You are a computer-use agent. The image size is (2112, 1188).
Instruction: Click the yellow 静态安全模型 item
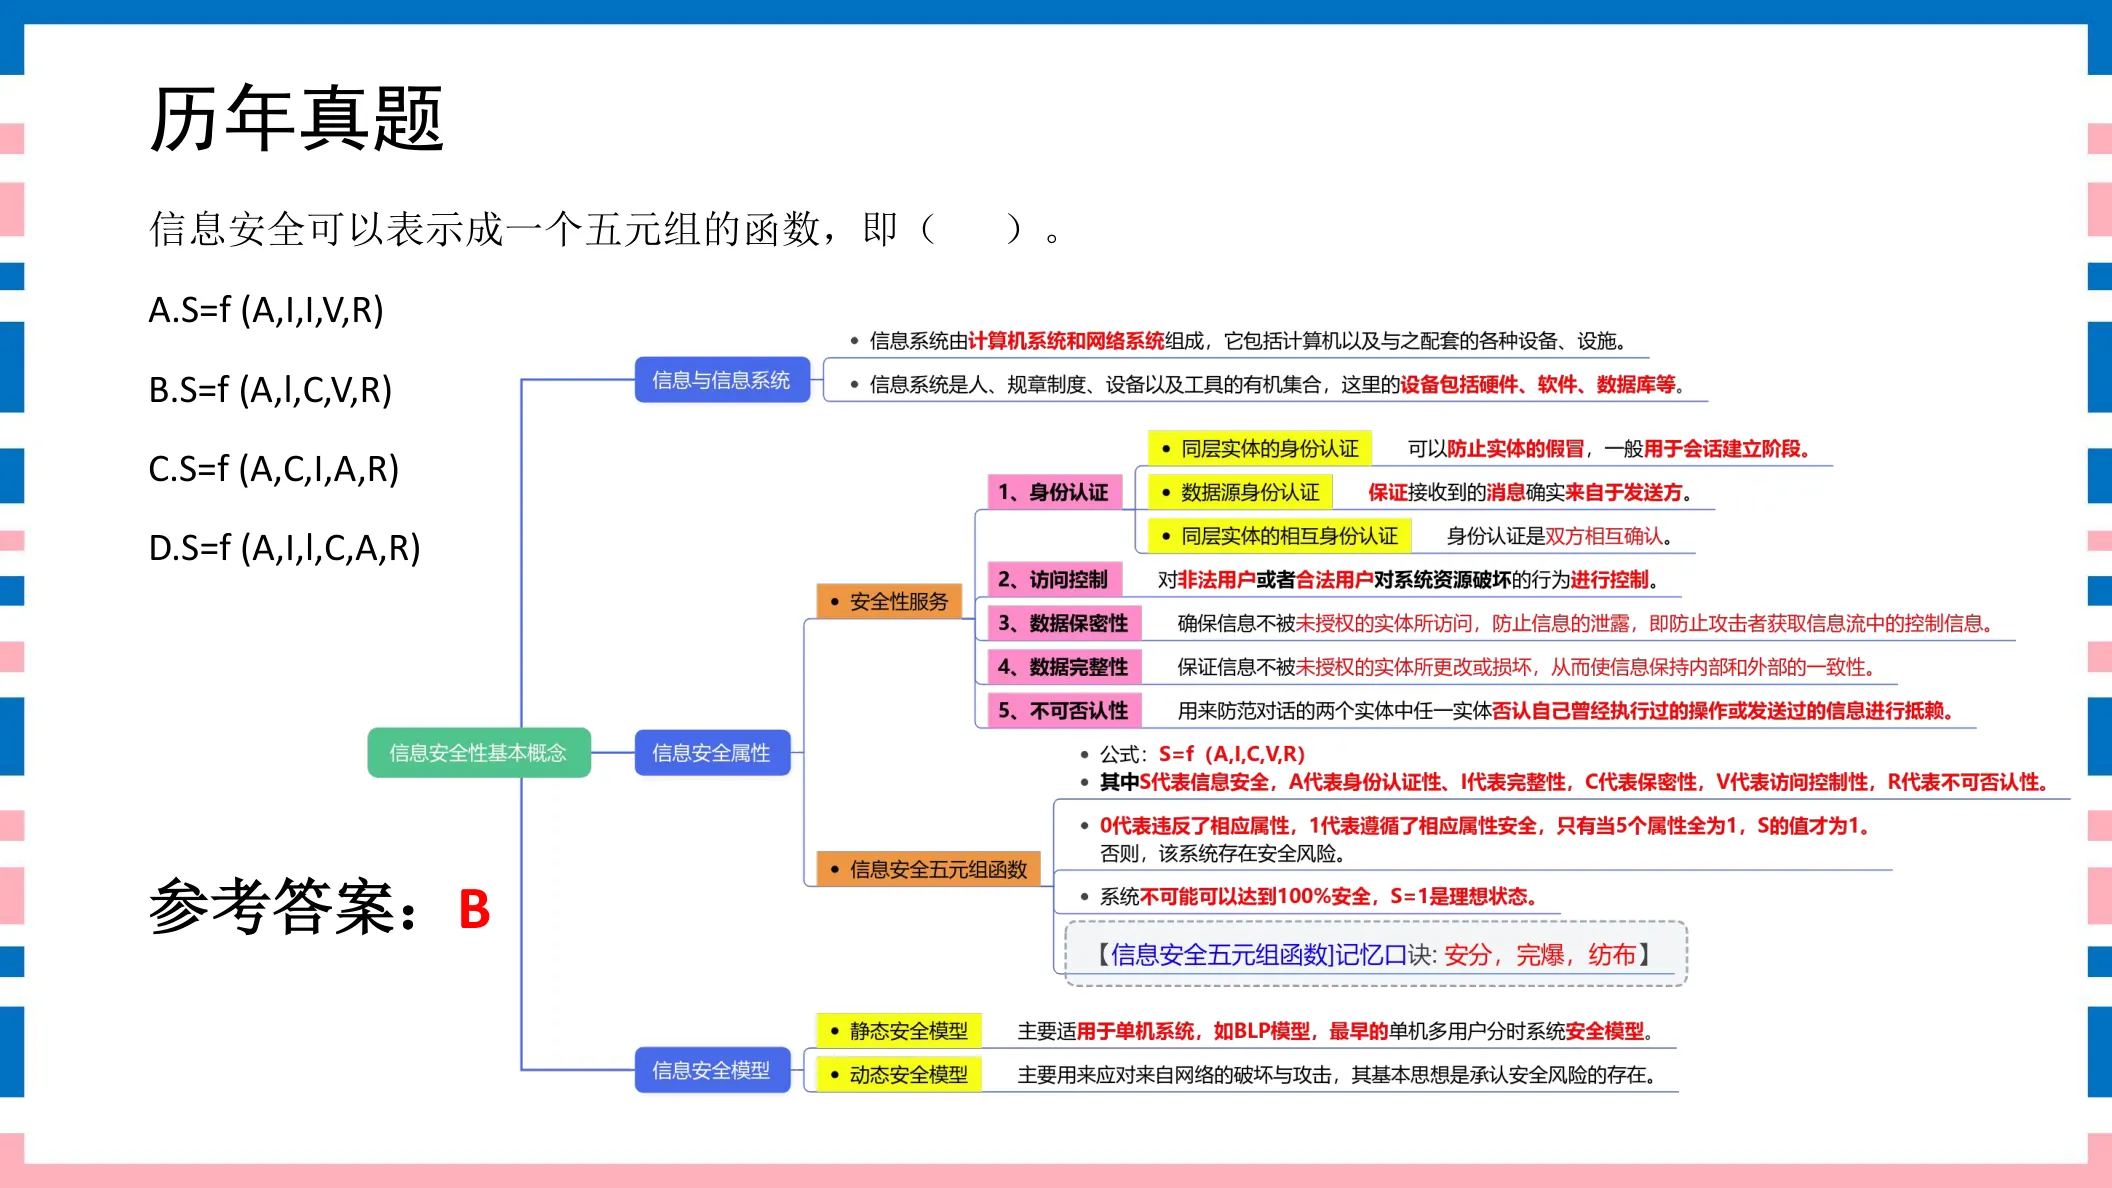pyautogui.click(x=899, y=1031)
